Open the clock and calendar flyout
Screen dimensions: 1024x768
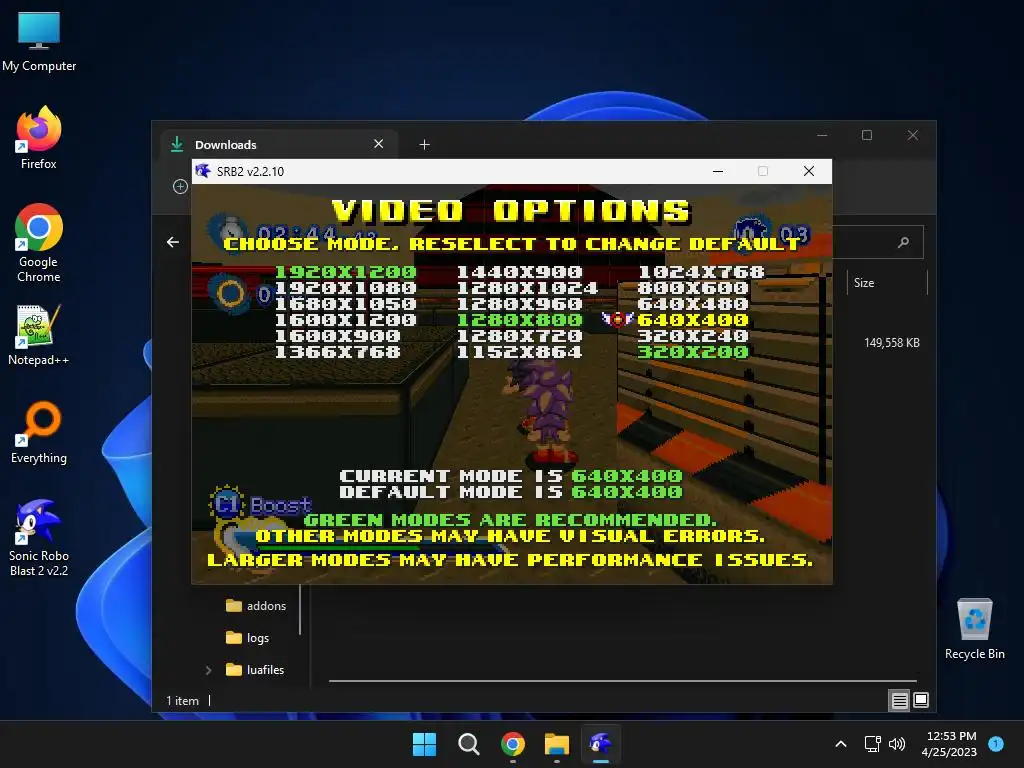click(951, 744)
